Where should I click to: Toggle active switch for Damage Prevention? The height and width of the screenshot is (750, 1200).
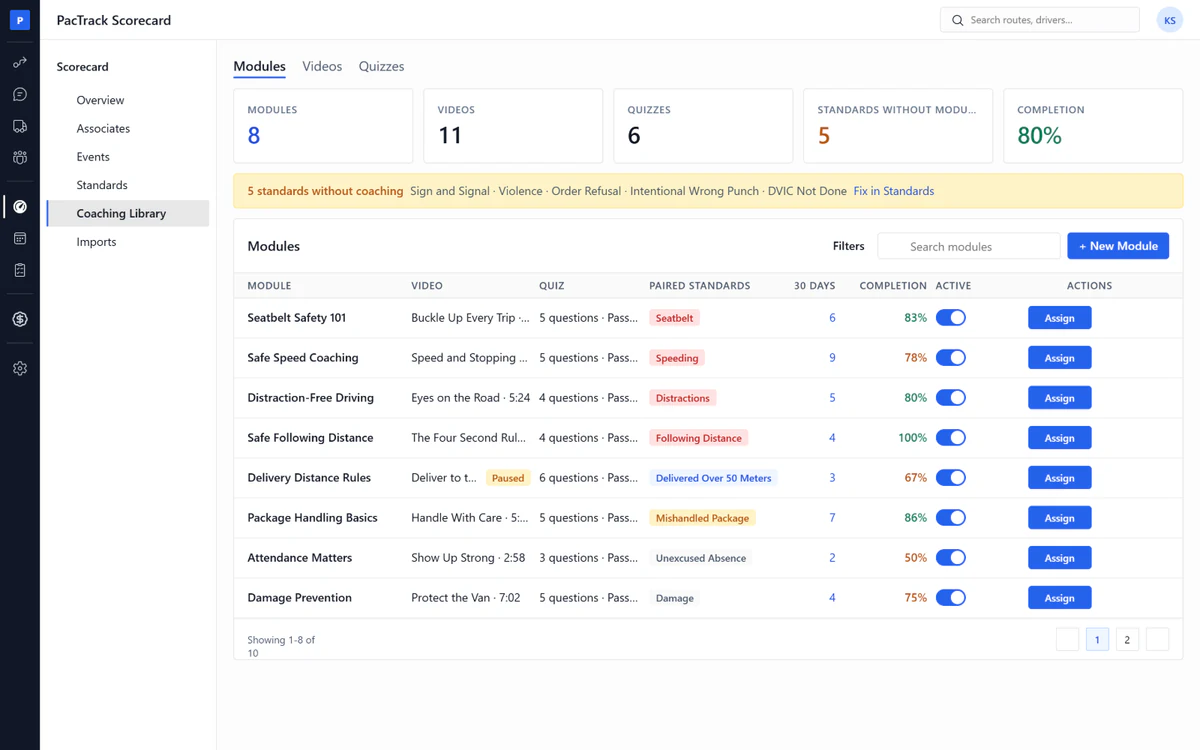click(951, 598)
